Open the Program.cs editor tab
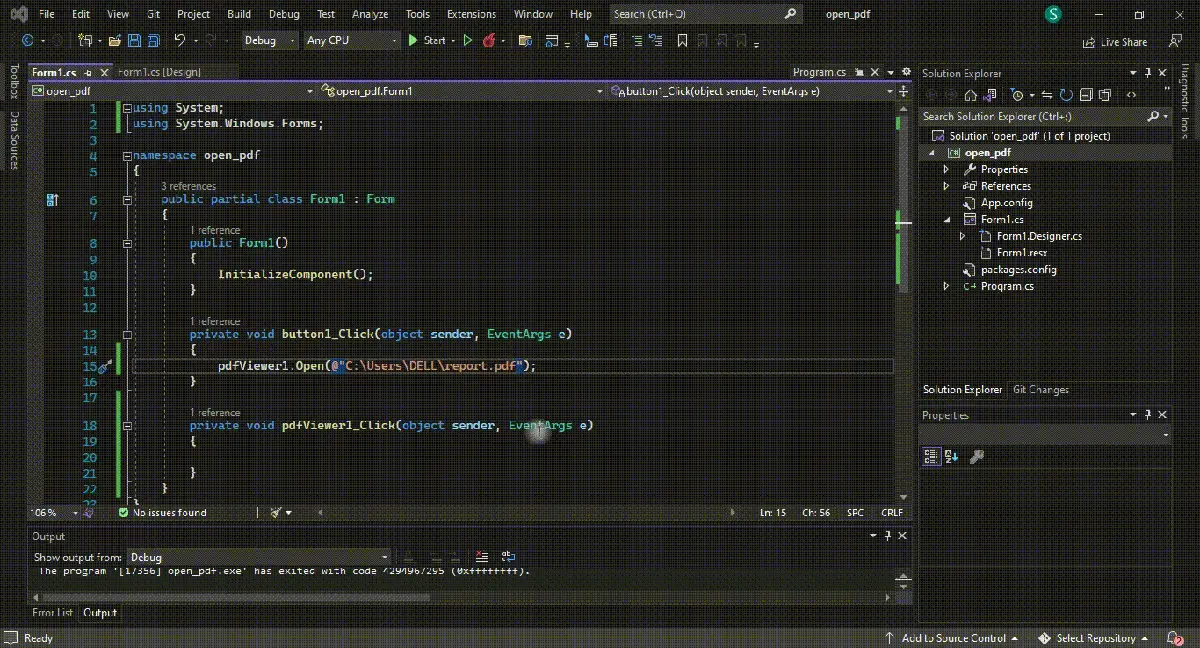 [819, 73]
